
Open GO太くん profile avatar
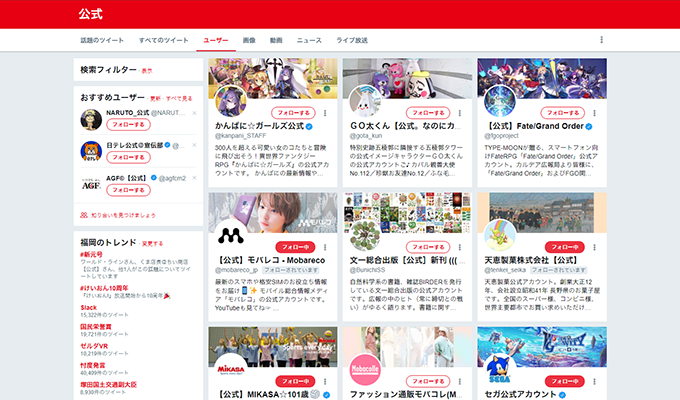pyautogui.click(x=366, y=102)
